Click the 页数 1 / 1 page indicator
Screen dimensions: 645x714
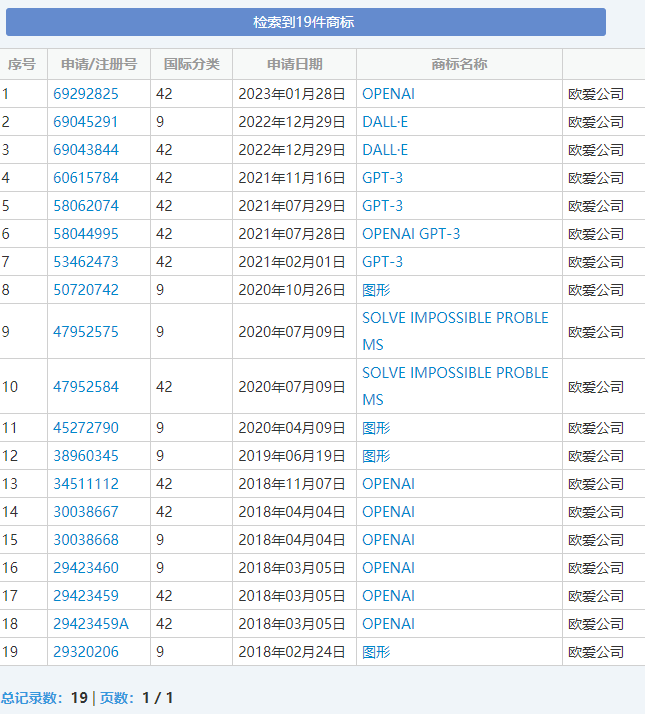click(x=137, y=698)
